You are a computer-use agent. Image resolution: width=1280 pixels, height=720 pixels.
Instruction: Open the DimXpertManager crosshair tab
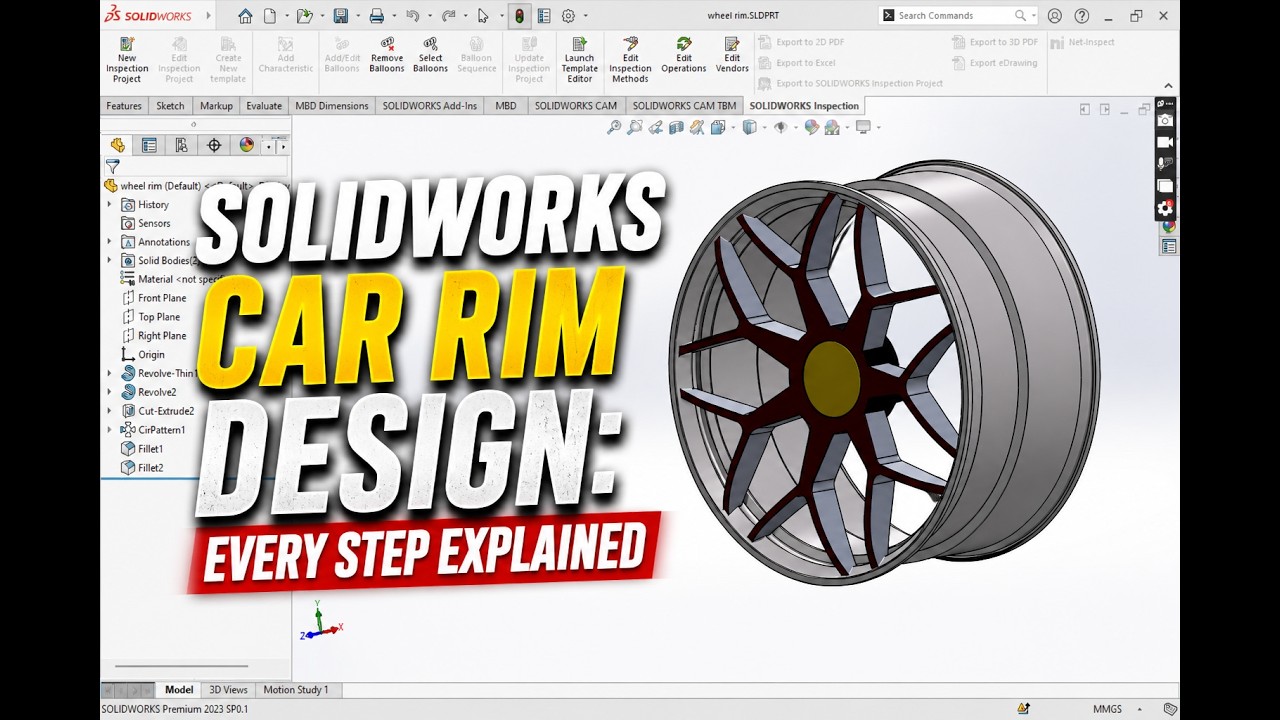click(x=214, y=145)
